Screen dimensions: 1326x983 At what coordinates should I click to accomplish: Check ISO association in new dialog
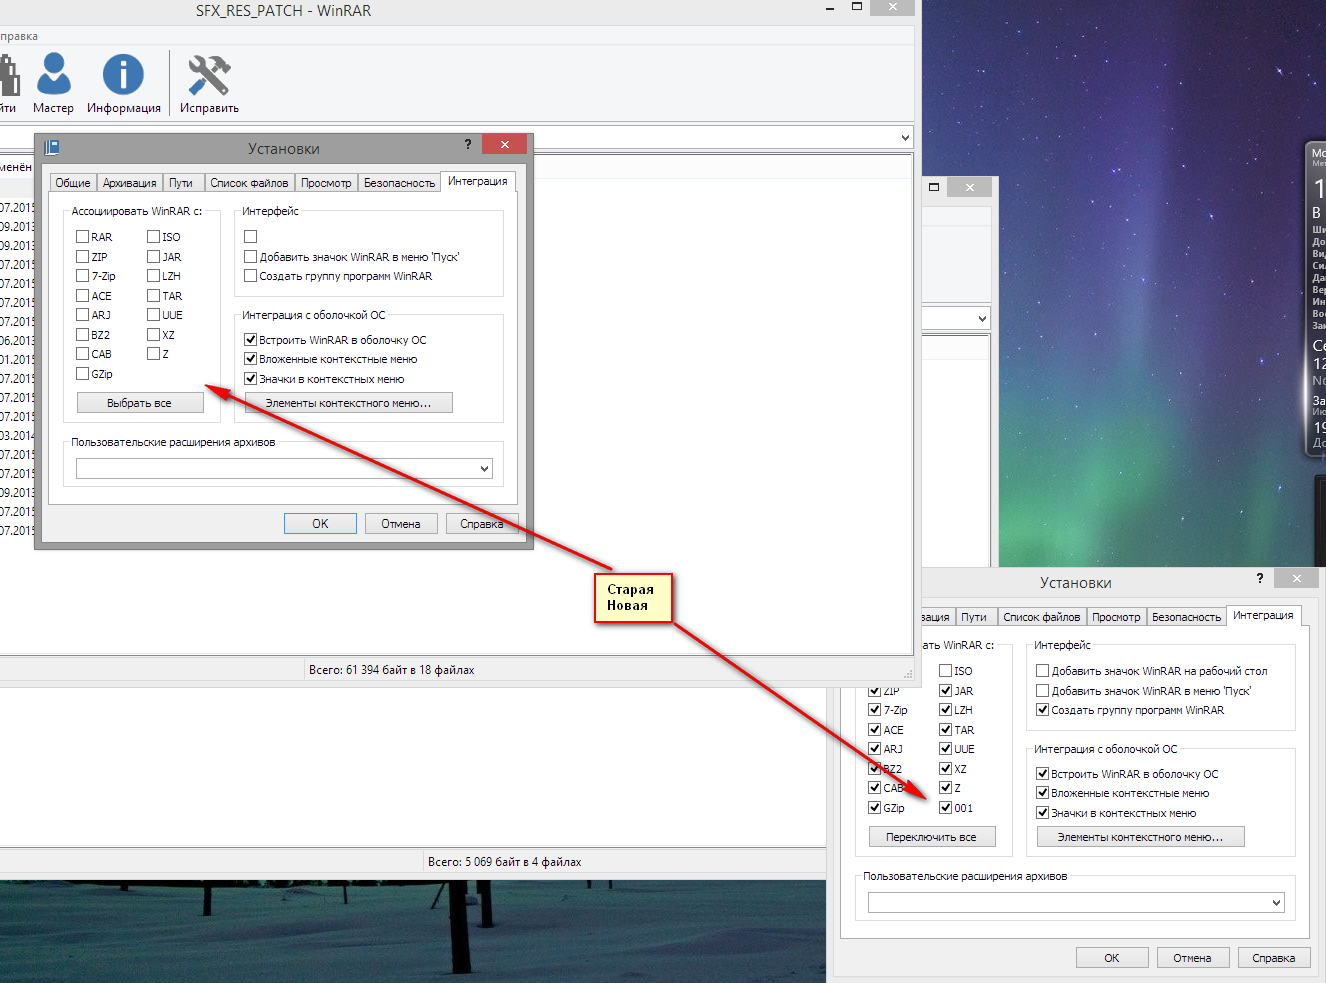click(946, 671)
